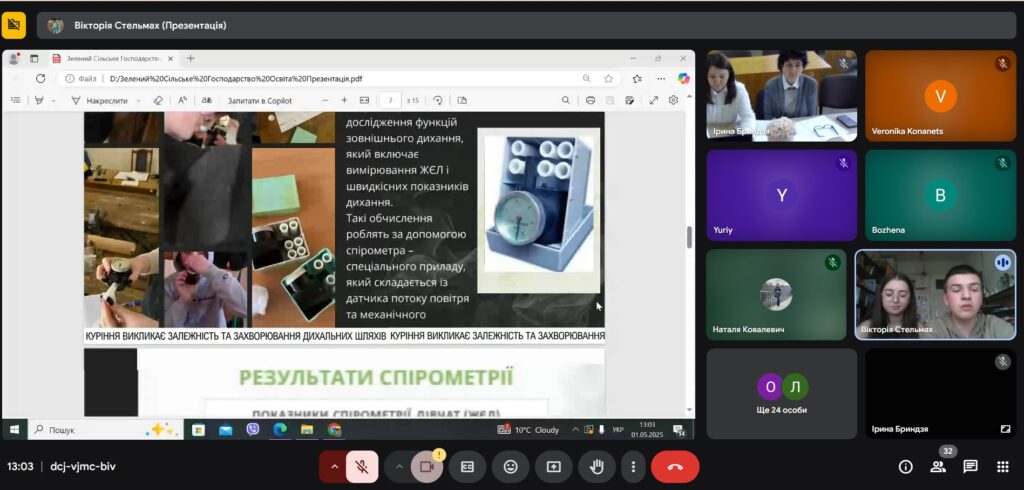1024x490 pixels.
Task: Turn on closed captions
Action: pos(467,466)
